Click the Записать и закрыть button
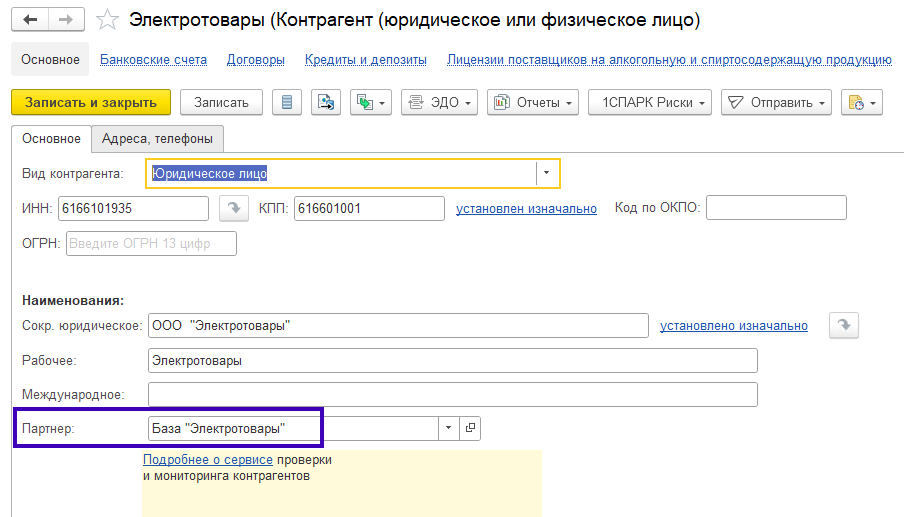 pyautogui.click(x=91, y=103)
